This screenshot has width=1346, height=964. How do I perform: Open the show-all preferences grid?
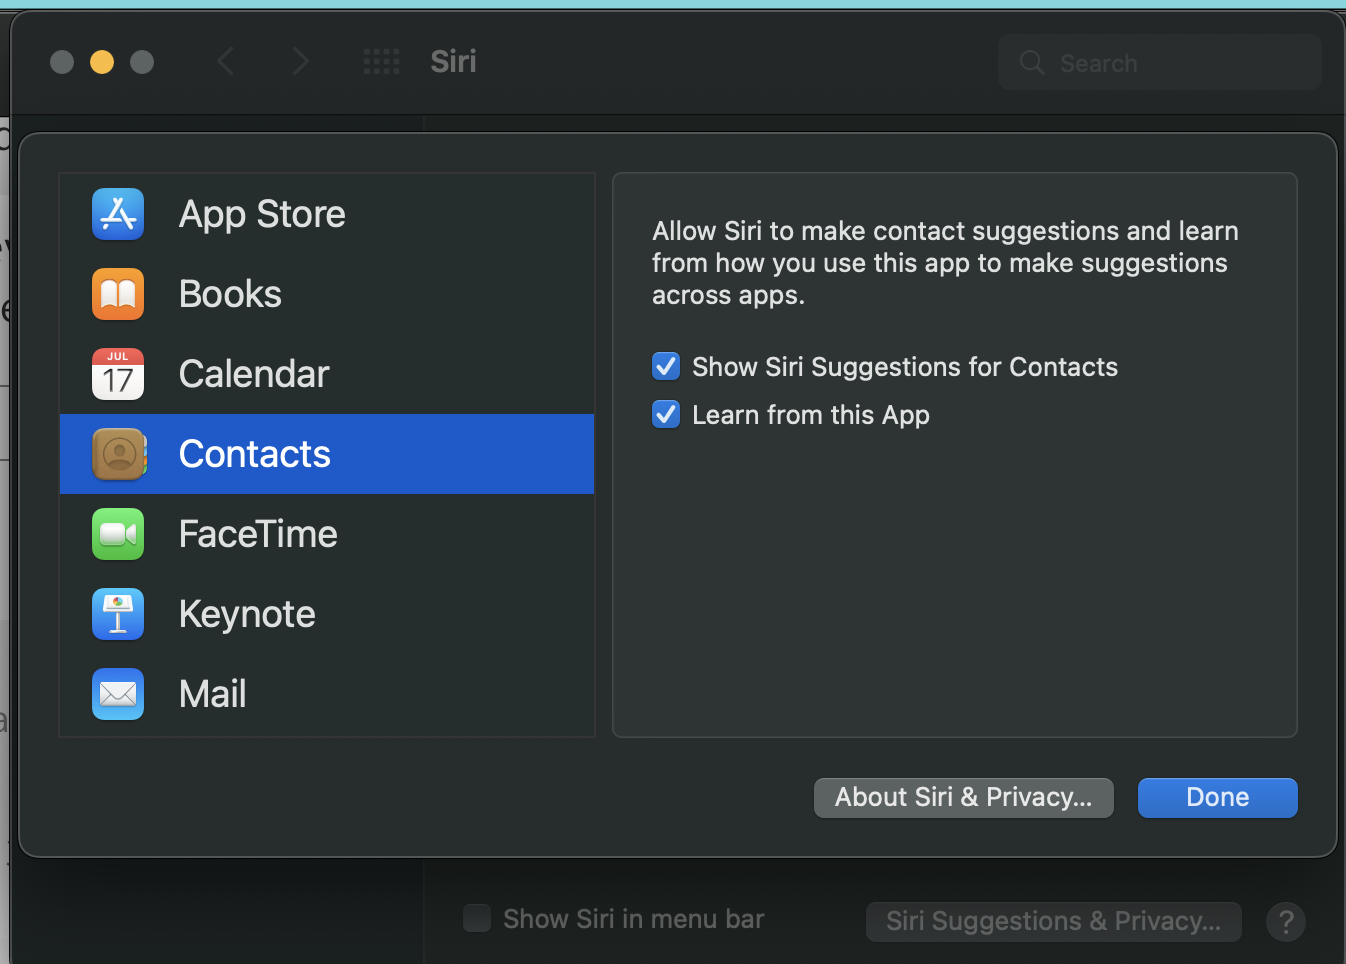[x=381, y=62]
